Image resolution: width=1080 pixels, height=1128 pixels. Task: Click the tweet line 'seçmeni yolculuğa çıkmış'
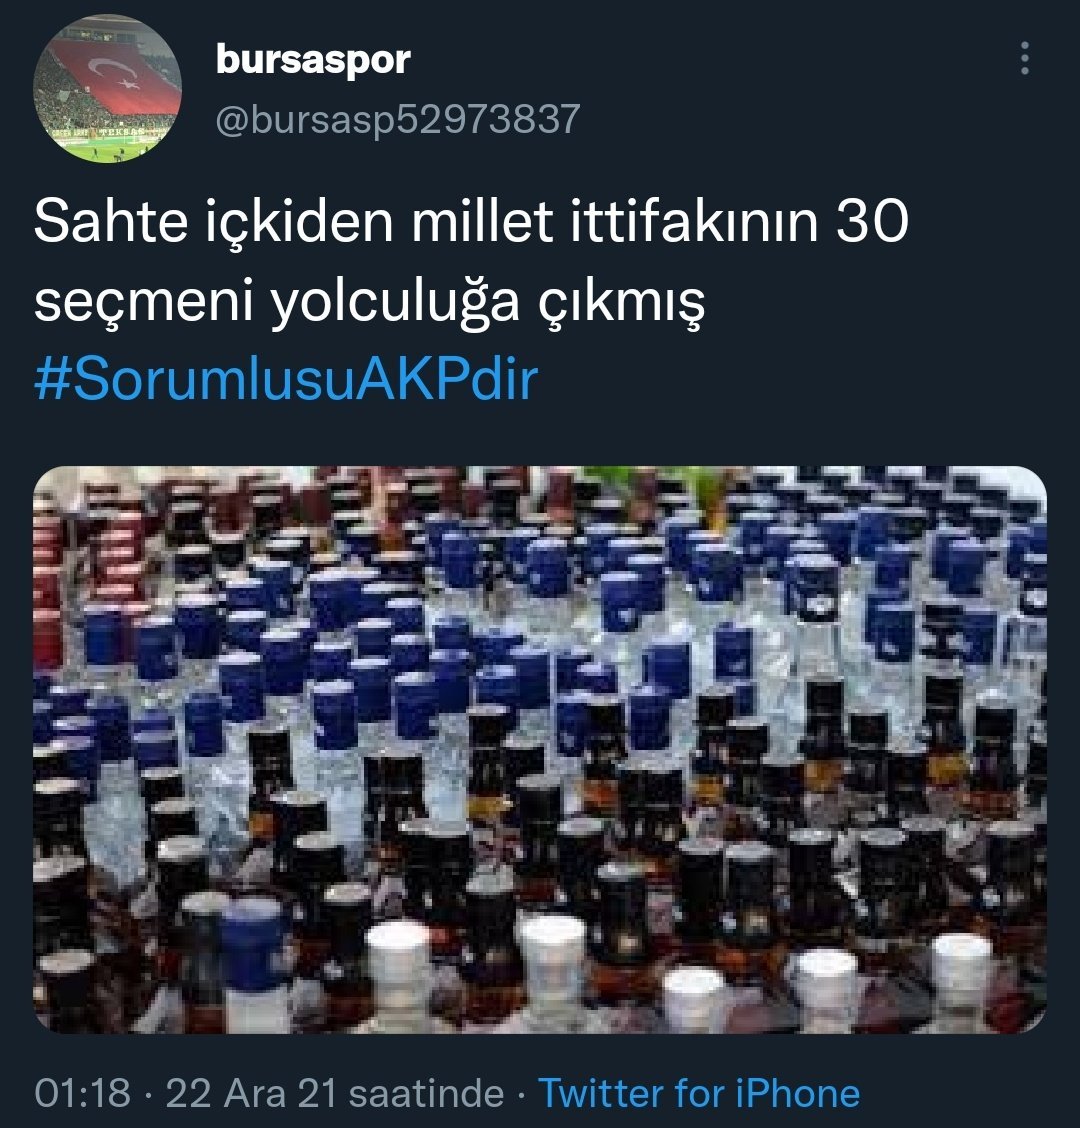[x=370, y=301]
